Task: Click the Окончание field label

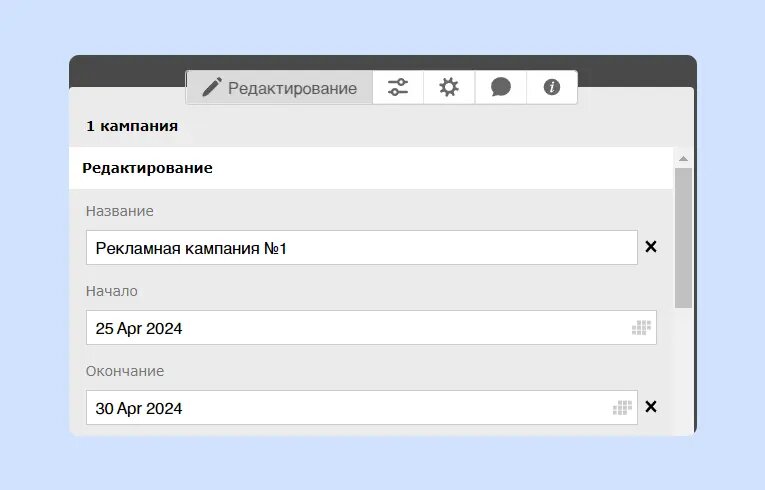Action: 125,371
